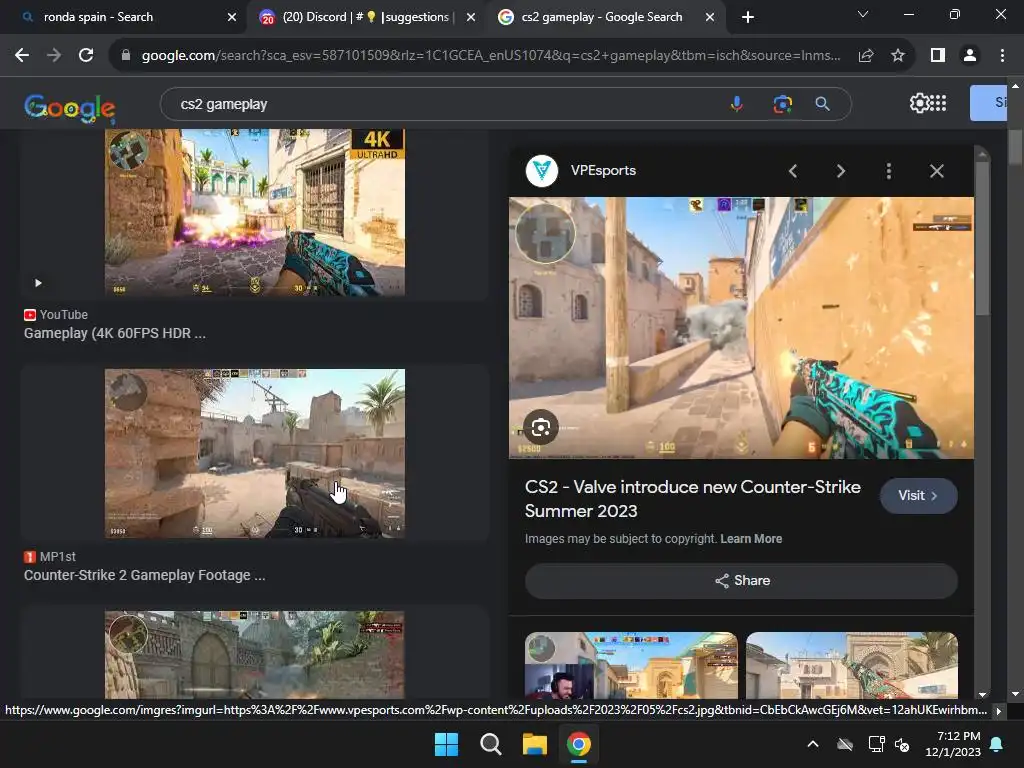Open File Explorer from taskbar

[x=534, y=744]
